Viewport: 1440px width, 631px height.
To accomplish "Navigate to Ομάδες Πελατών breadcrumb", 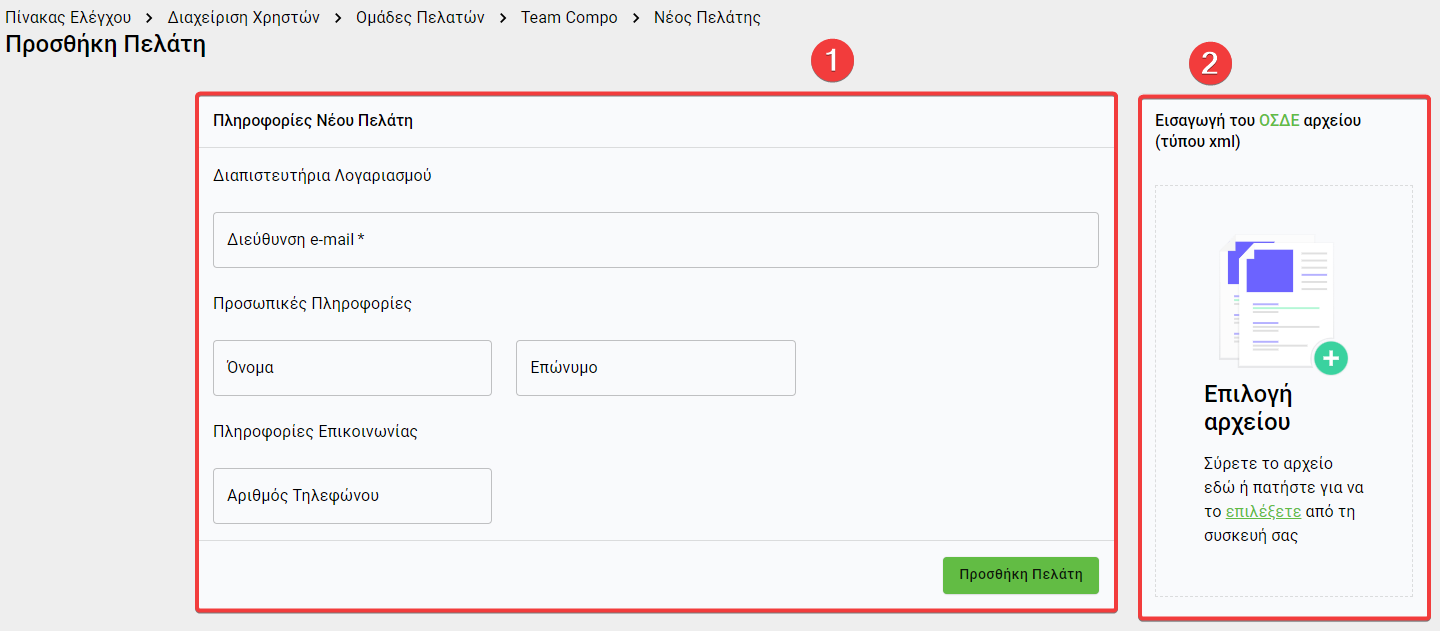I will coord(420,18).
